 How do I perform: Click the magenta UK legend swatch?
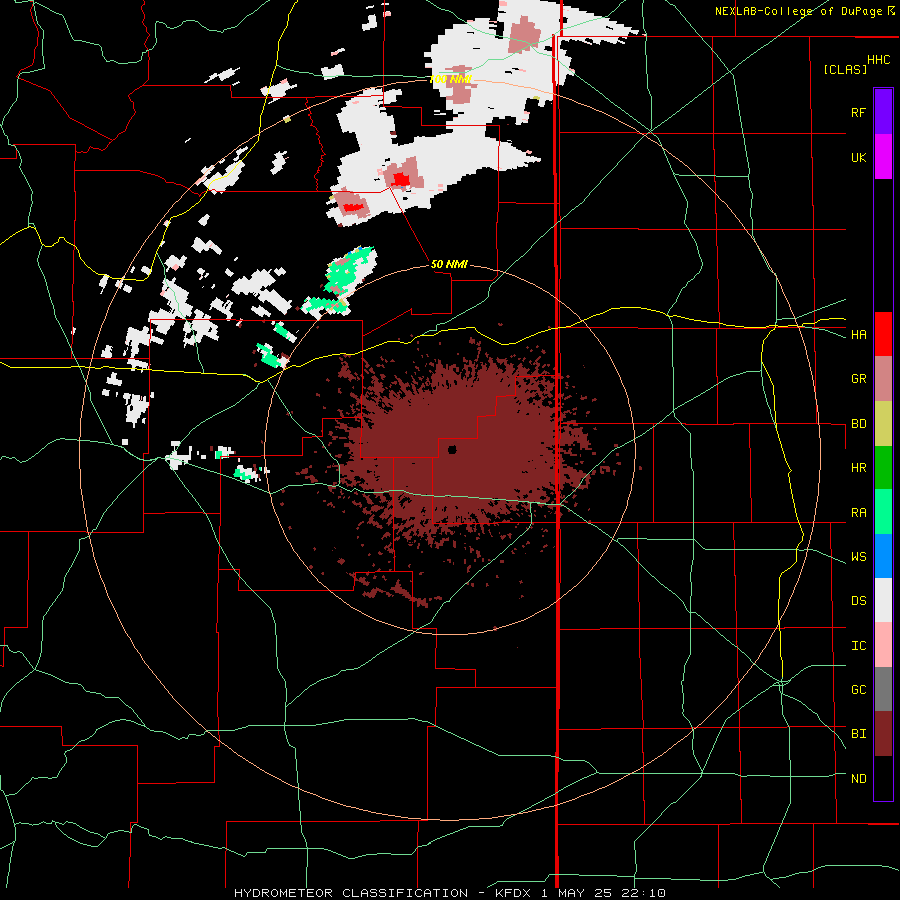point(883,157)
